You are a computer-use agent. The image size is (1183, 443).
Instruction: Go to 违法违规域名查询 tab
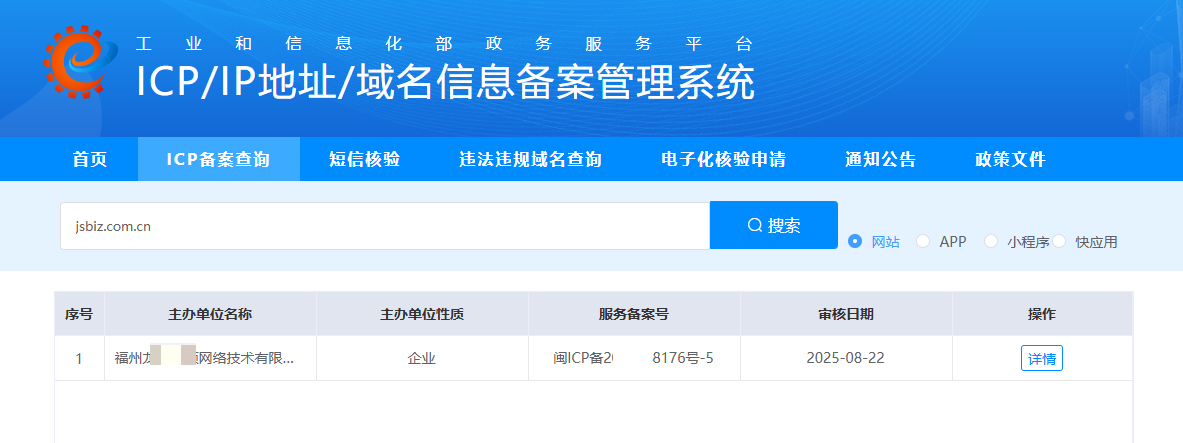click(530, 159)
